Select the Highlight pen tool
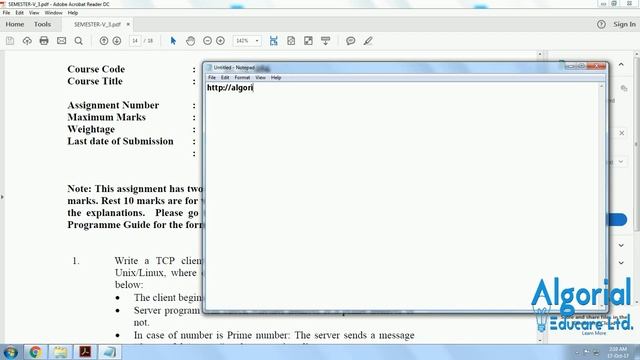The image size is (640, 360). point(368,41)
